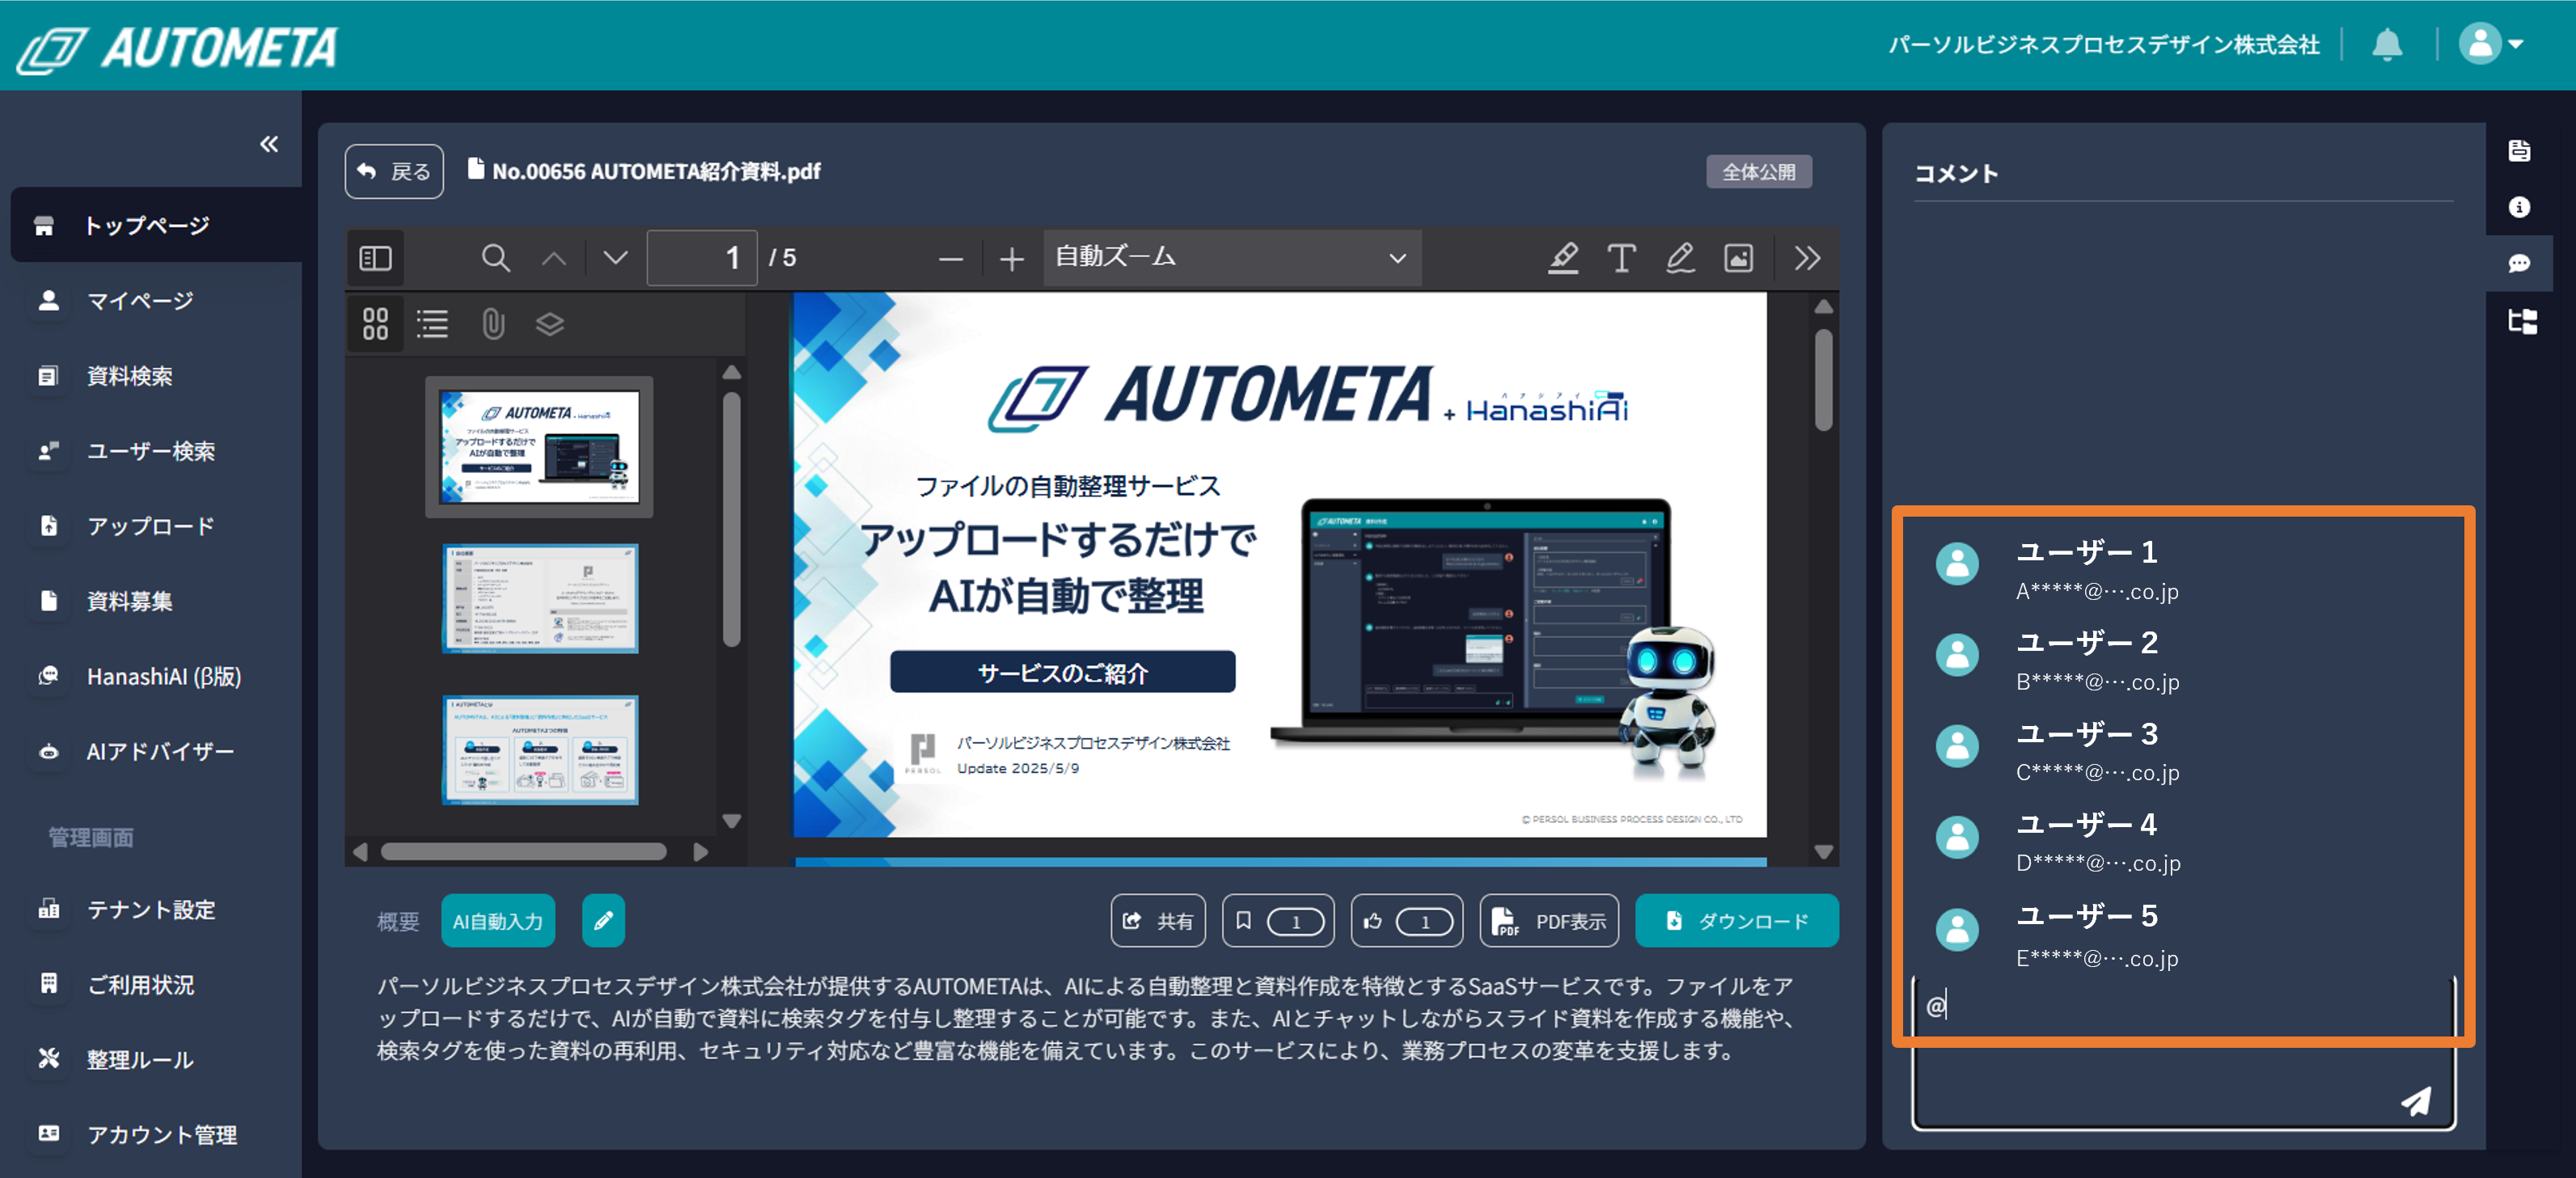Screen dimensions: 2576x1178
Task: Click the 戻る back button
Action: pos(394,171)
